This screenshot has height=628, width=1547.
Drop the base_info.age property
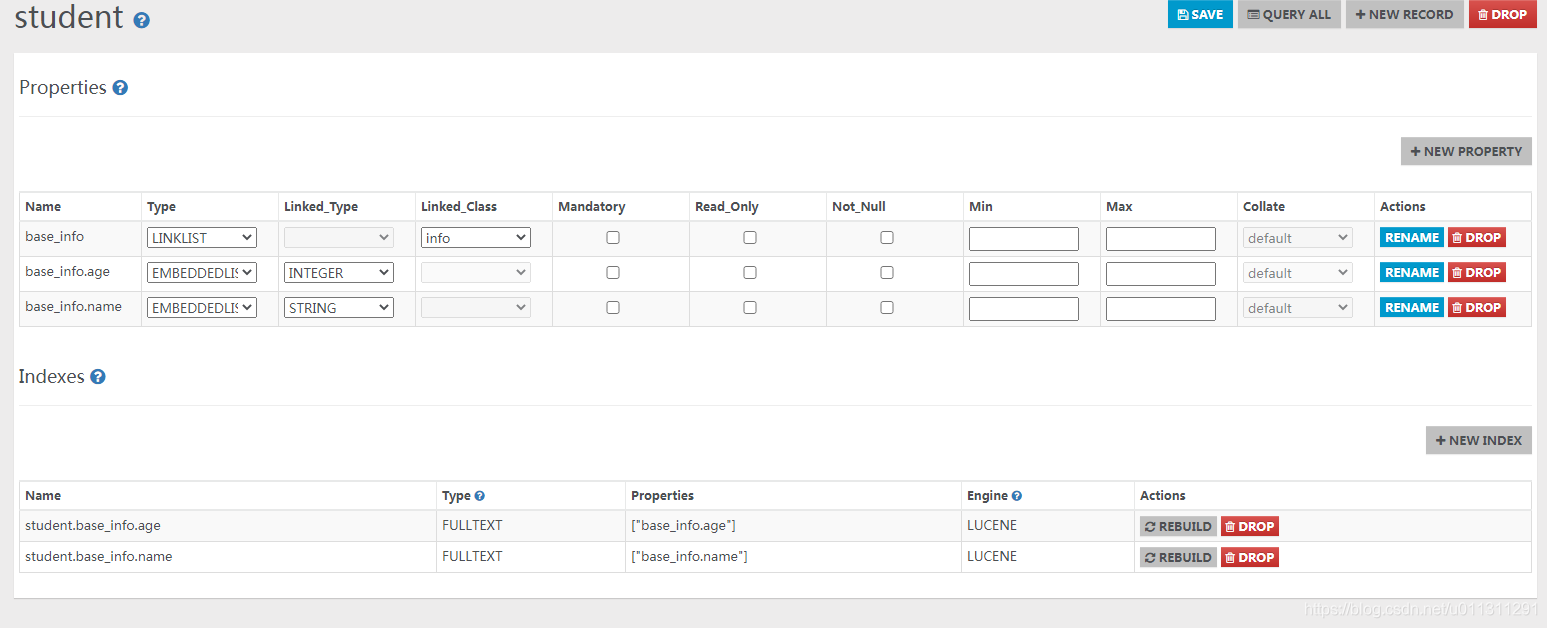[1476, 273]
